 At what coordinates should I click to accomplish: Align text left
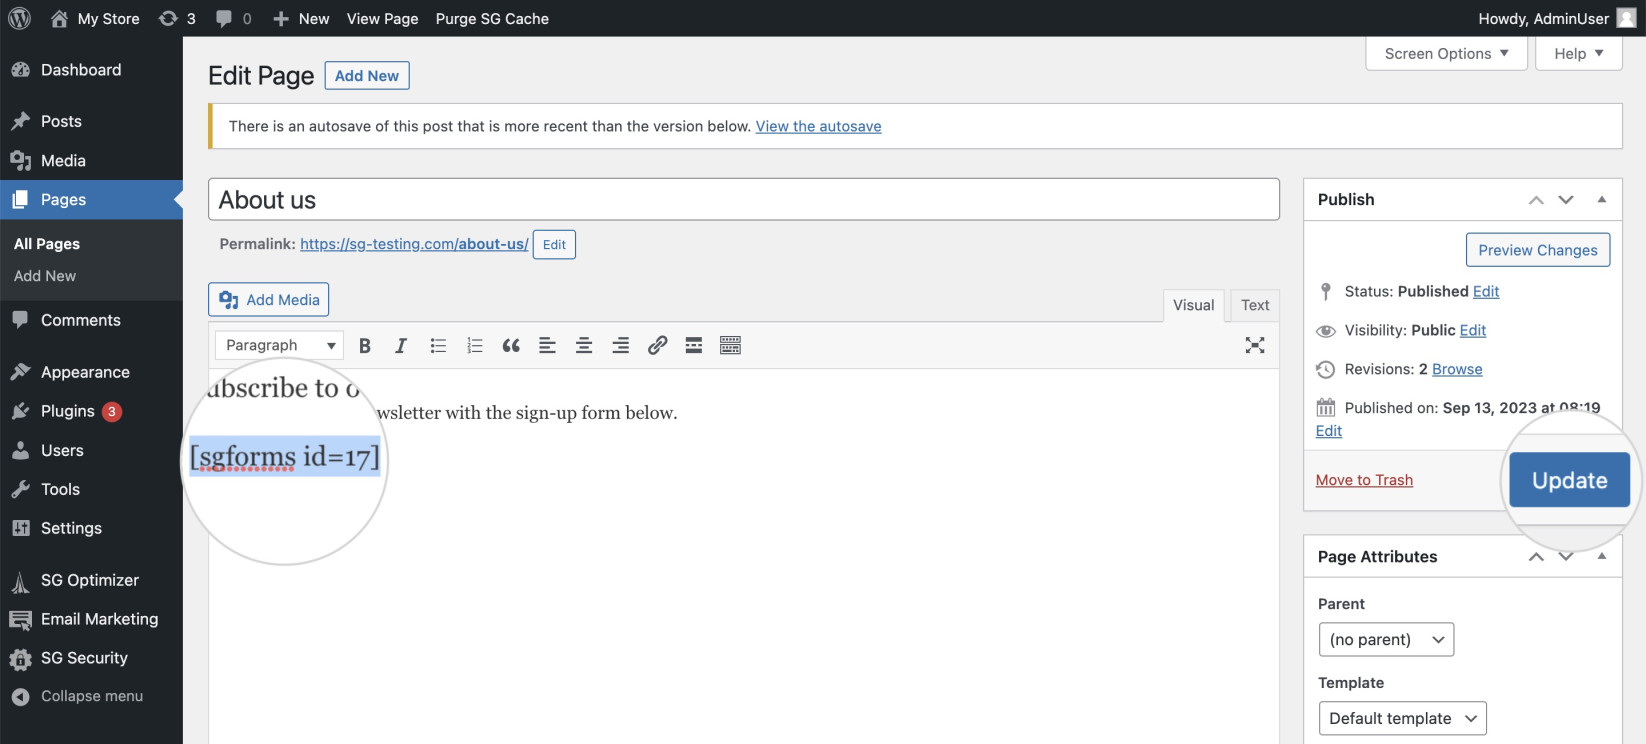pyautogui.click(x=547, y=345)
